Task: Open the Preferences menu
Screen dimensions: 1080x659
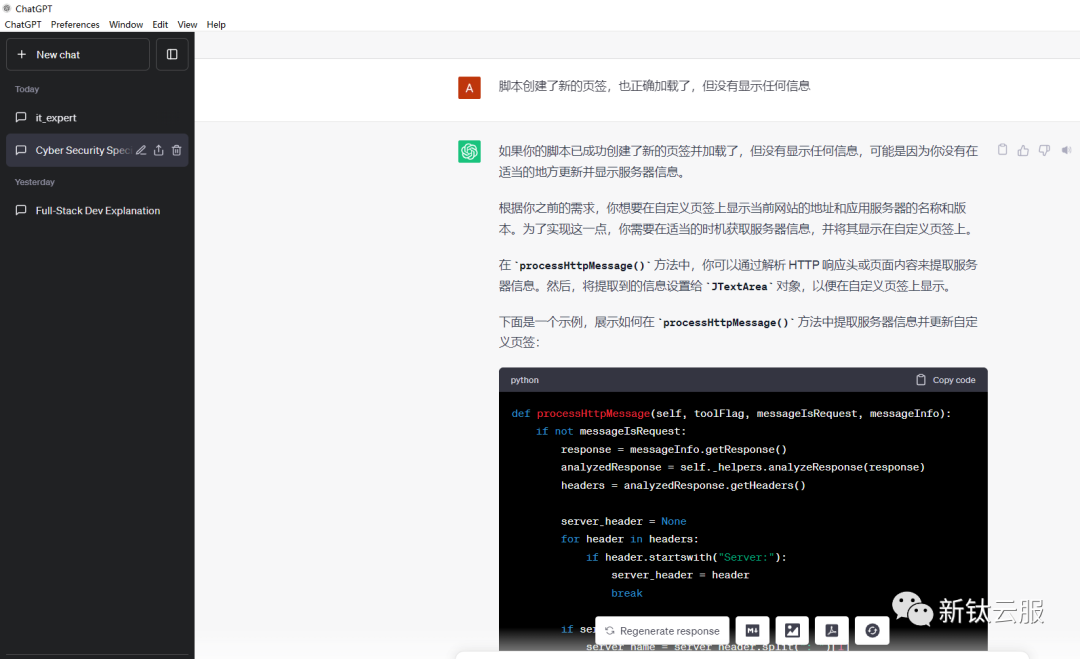Action: click(75, 24)
